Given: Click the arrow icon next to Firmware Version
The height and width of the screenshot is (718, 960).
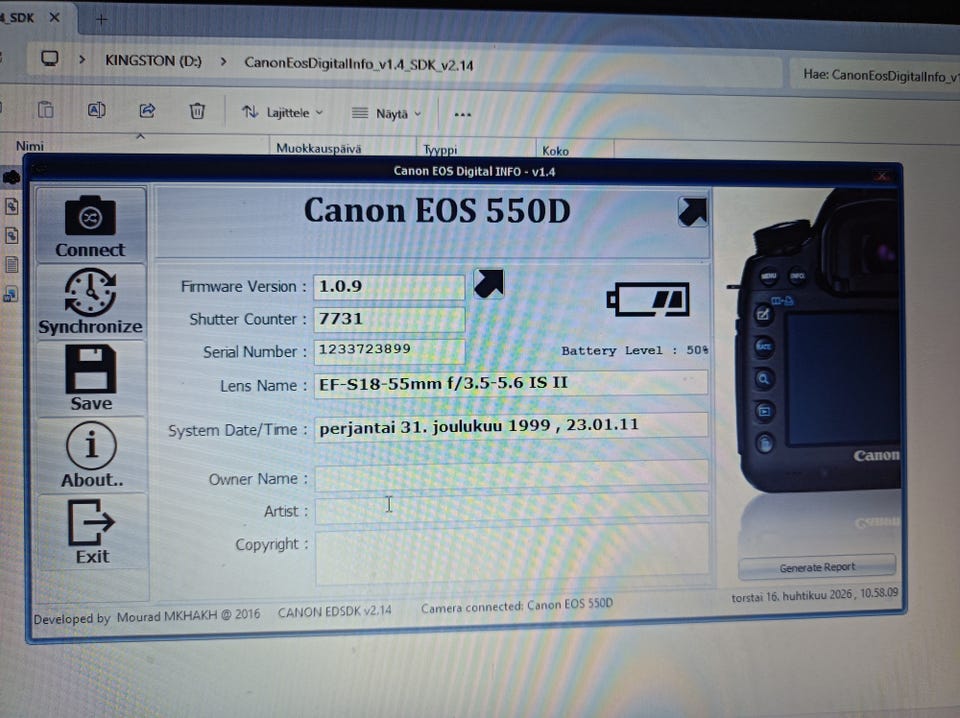Looking at the screenshot, I should pyautogui.click(x=489, y=283).
